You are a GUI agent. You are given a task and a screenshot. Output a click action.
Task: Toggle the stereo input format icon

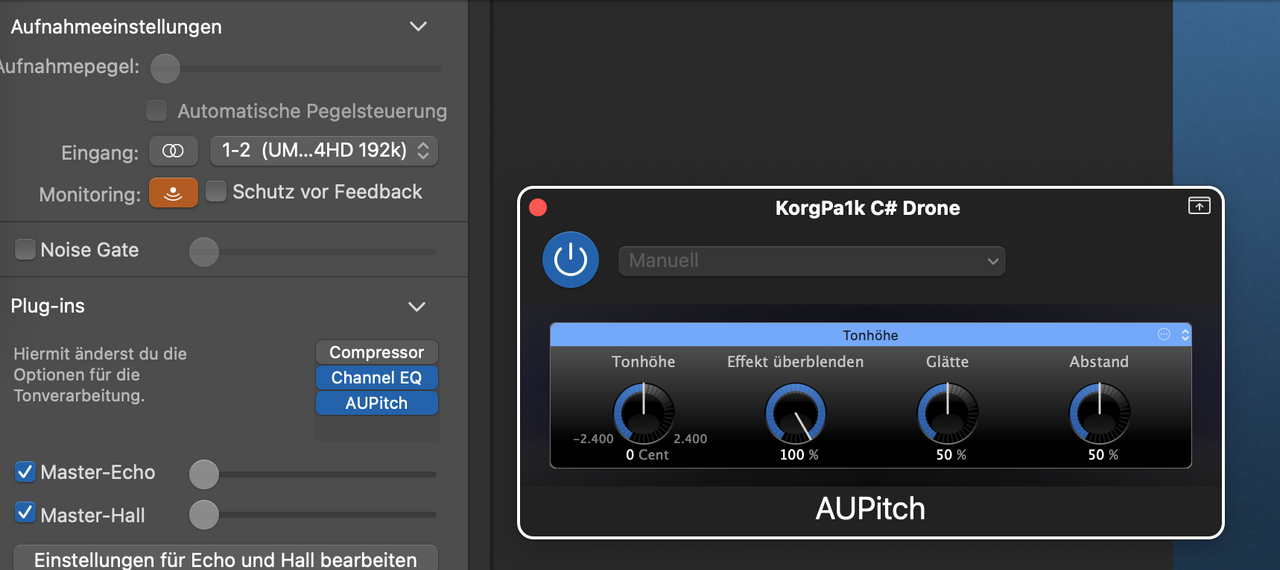click(x=174, y=151)
